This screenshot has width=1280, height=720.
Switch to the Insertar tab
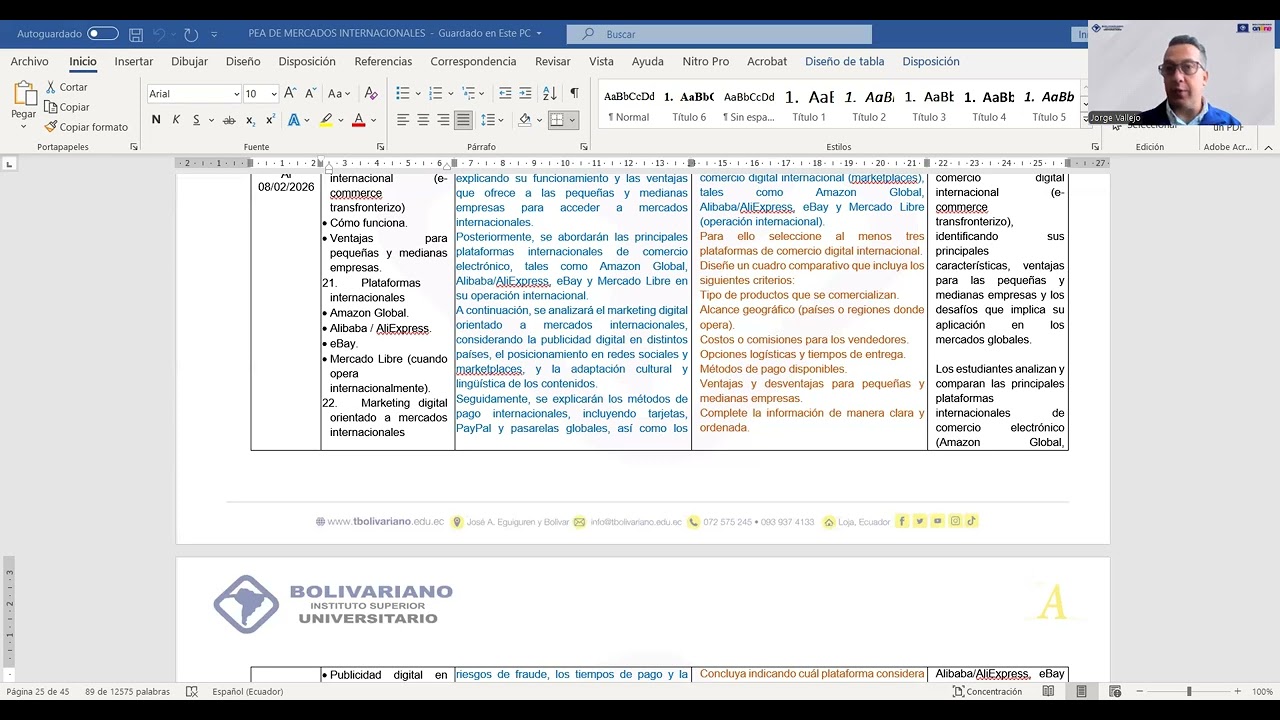134,61
